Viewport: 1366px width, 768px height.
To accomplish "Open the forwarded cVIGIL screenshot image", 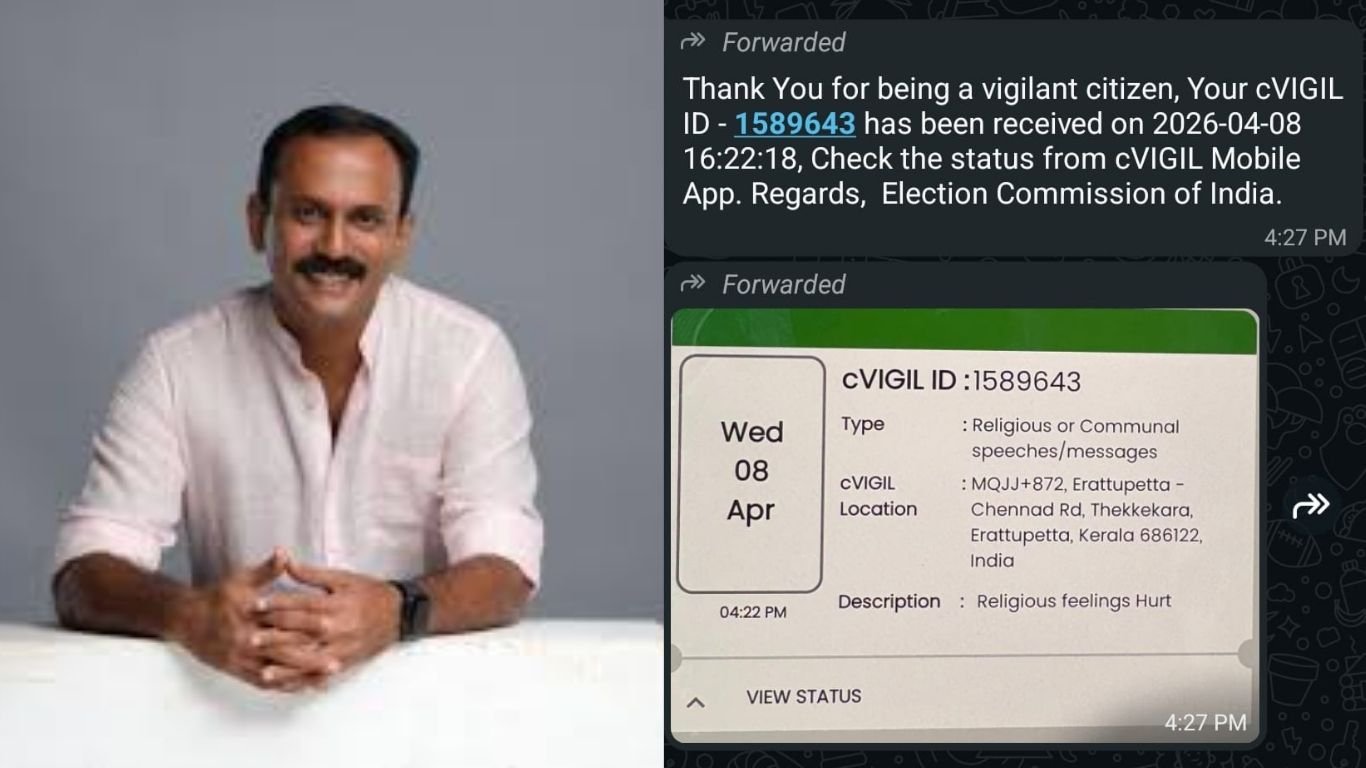I will [964, 526].
